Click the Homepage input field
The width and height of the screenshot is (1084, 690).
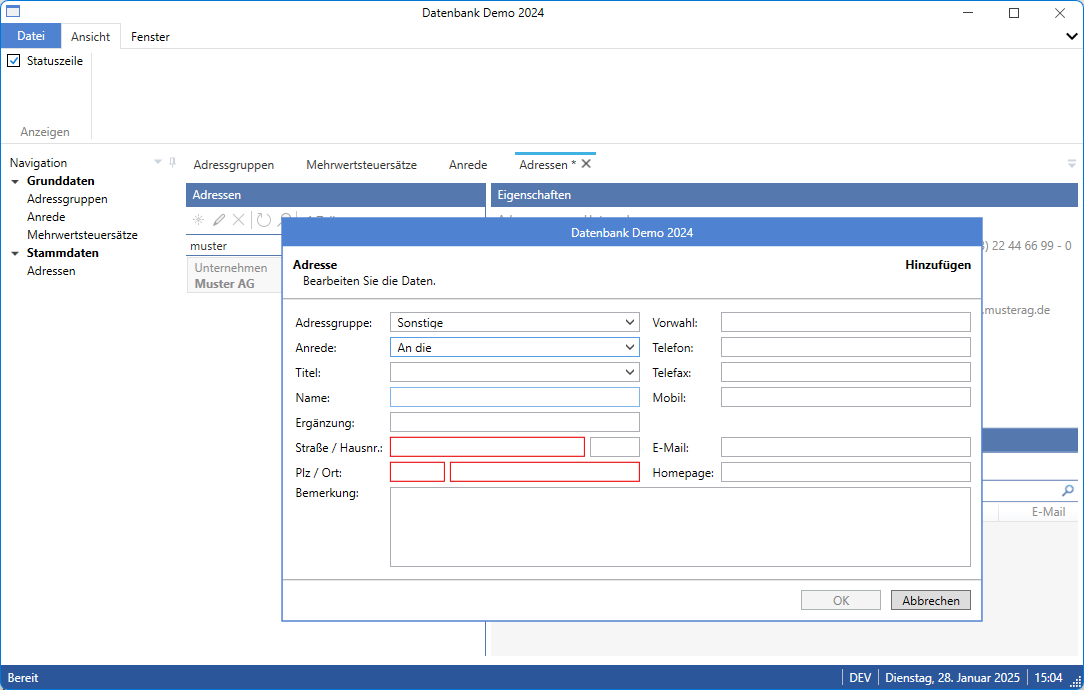click(845, 472)
